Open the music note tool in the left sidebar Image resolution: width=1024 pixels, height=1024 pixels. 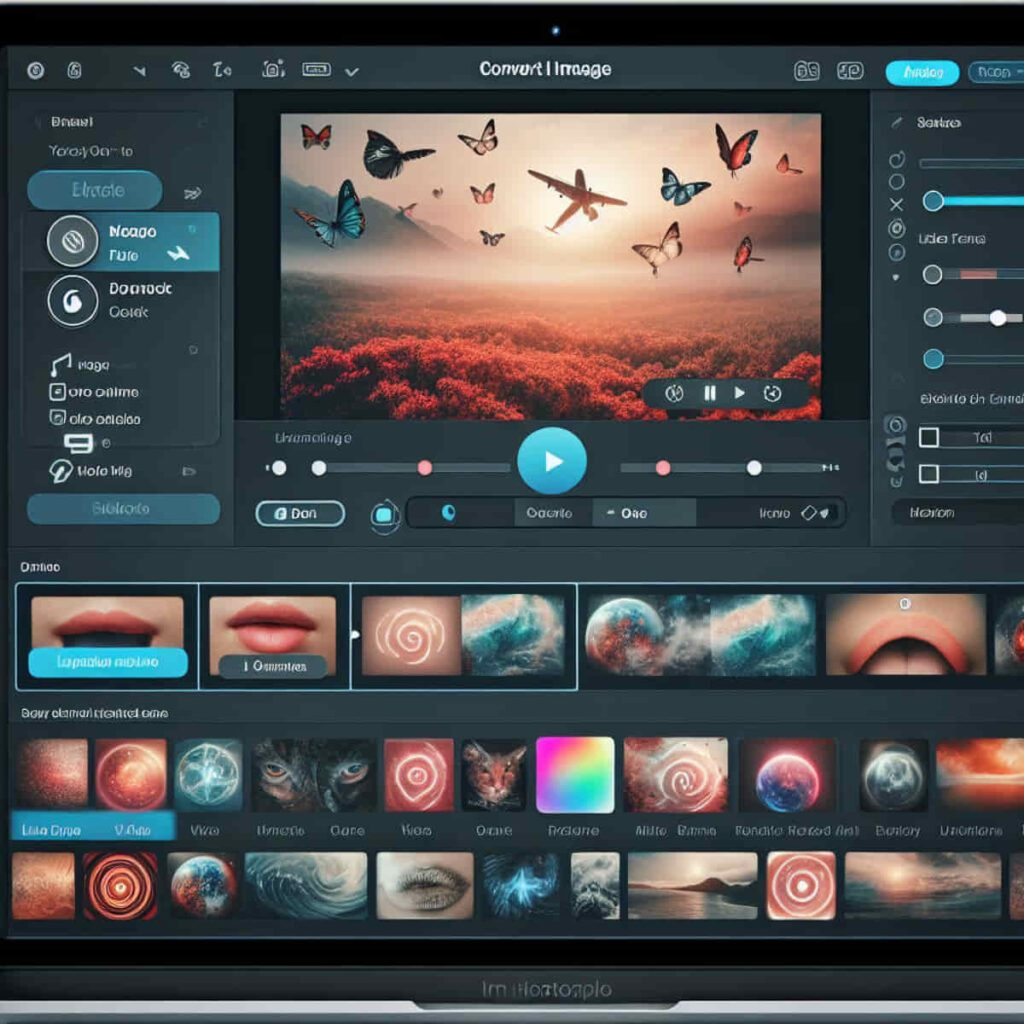tap(59, 363)
